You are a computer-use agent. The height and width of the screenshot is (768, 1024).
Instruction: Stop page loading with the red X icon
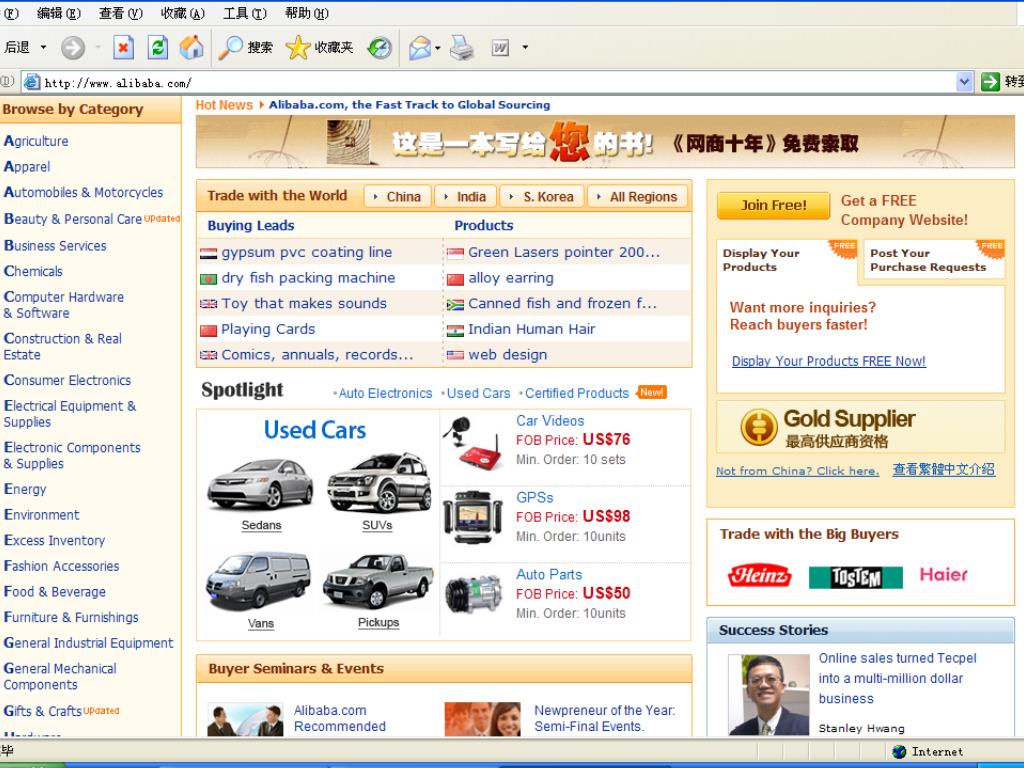click(x=123, y=47)
